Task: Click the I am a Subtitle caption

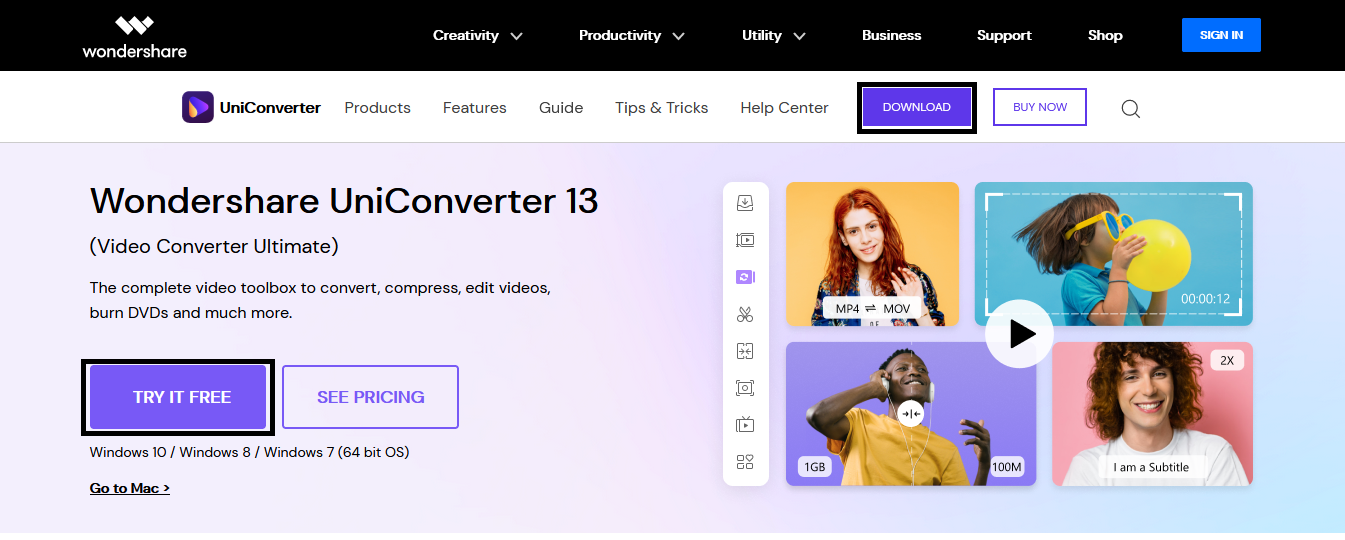Action: pos(1151,467)
